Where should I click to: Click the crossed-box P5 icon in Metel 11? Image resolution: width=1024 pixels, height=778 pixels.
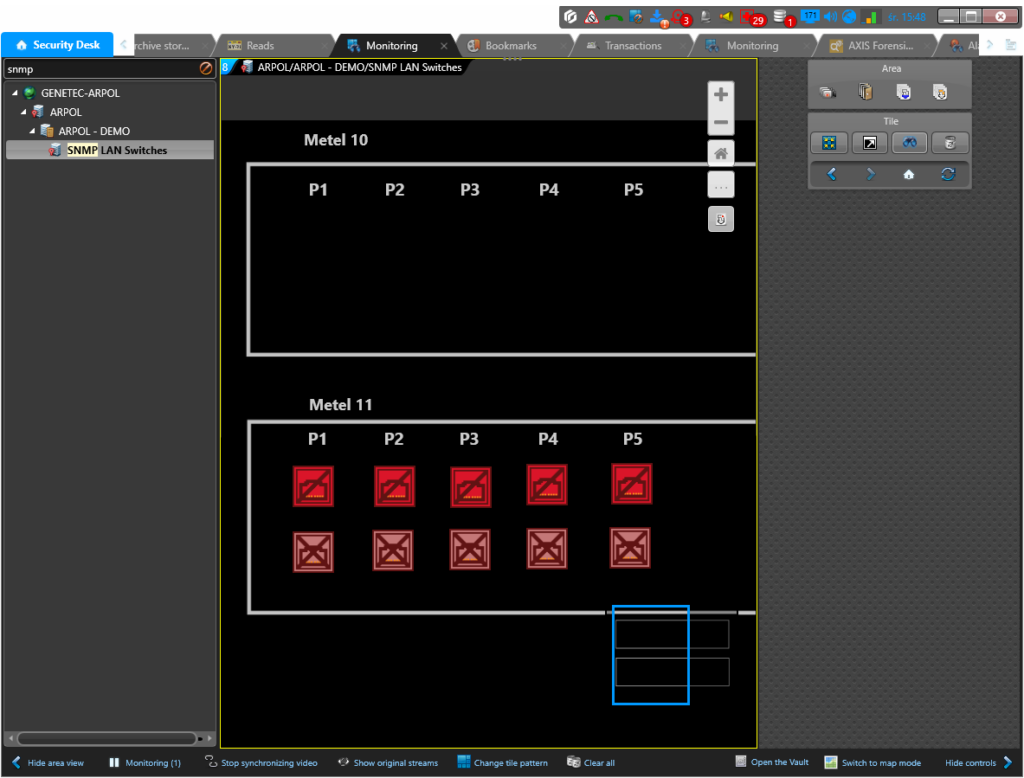click(x=630, y=548)
